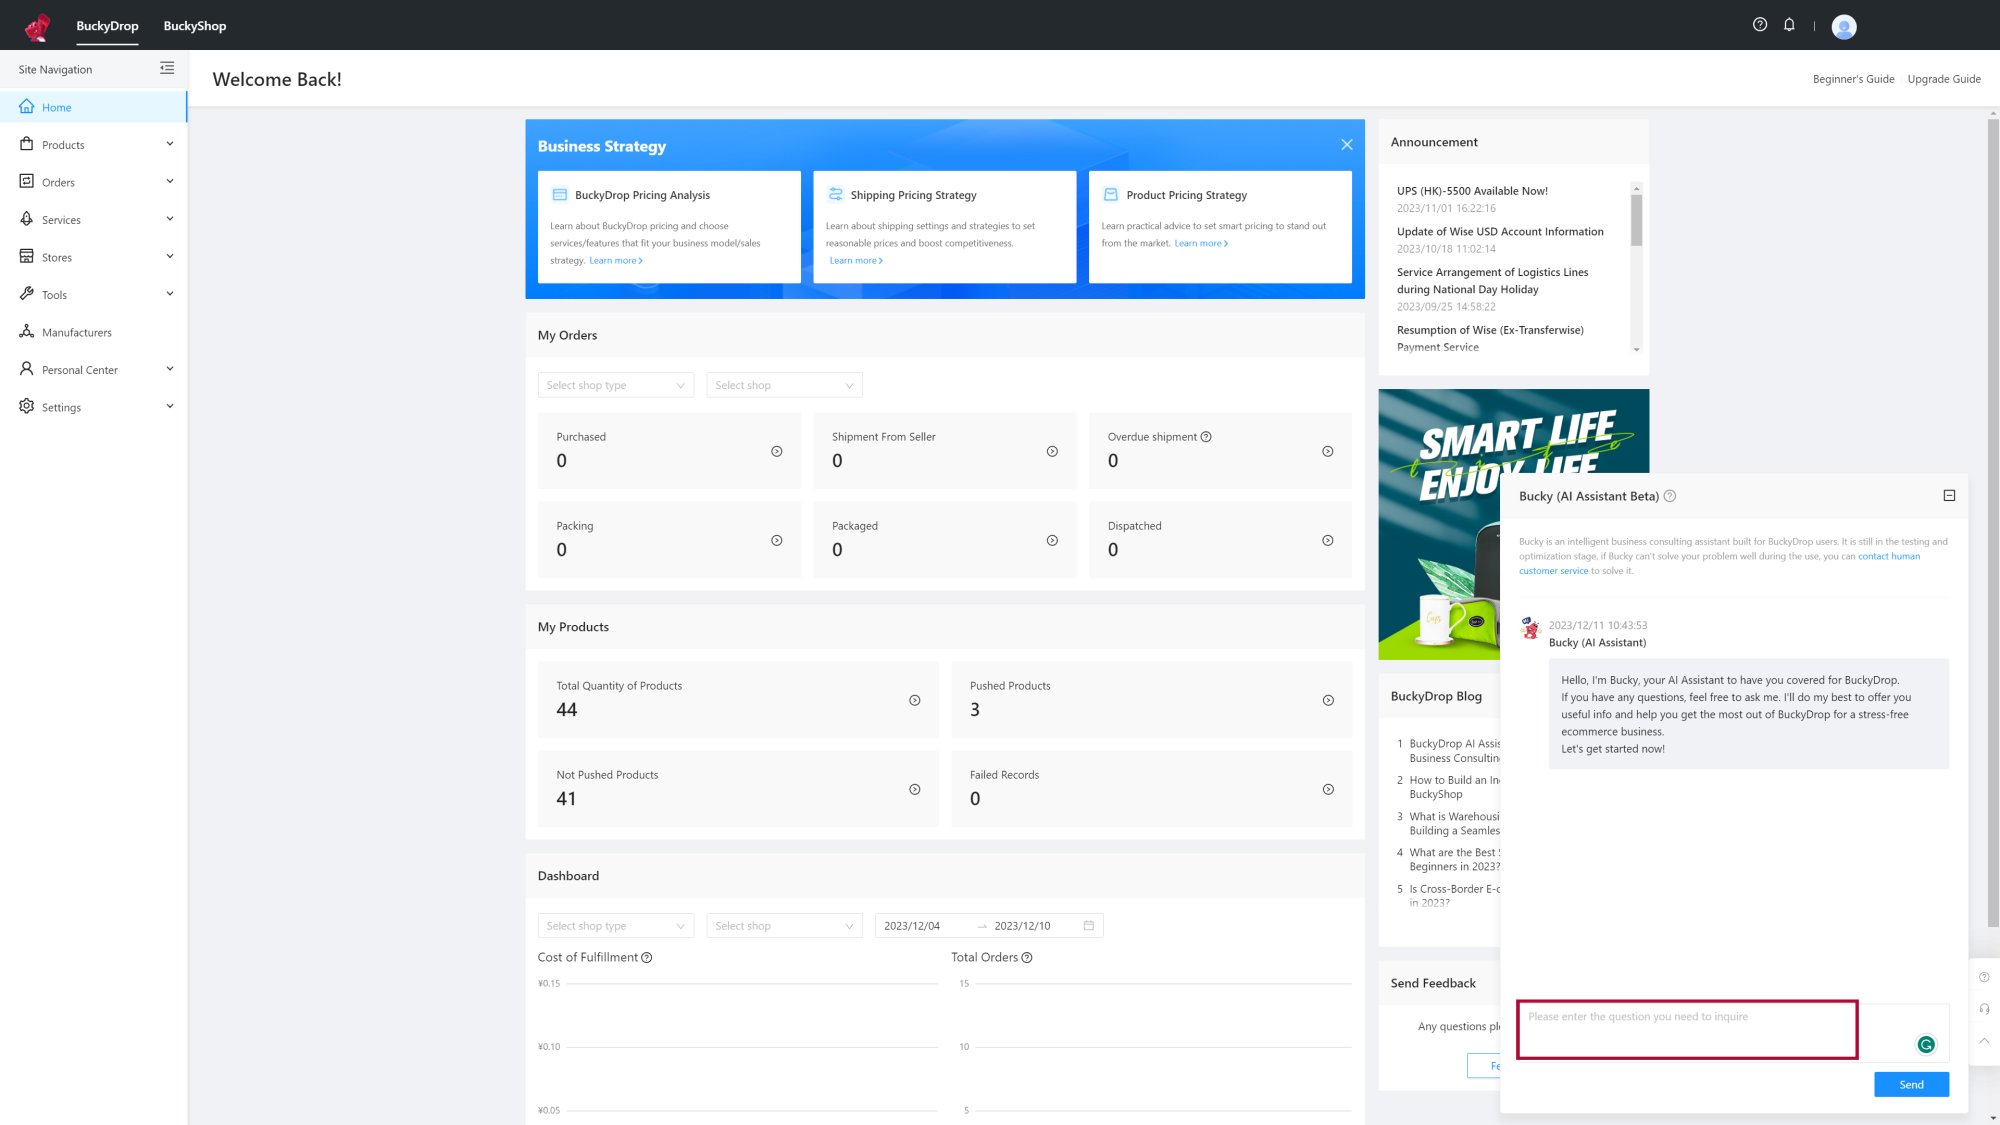Open Update of Wise USD Account announcement
Image resolution: width=2000 pixels, height=1125 pixels.
[1500, 232]
